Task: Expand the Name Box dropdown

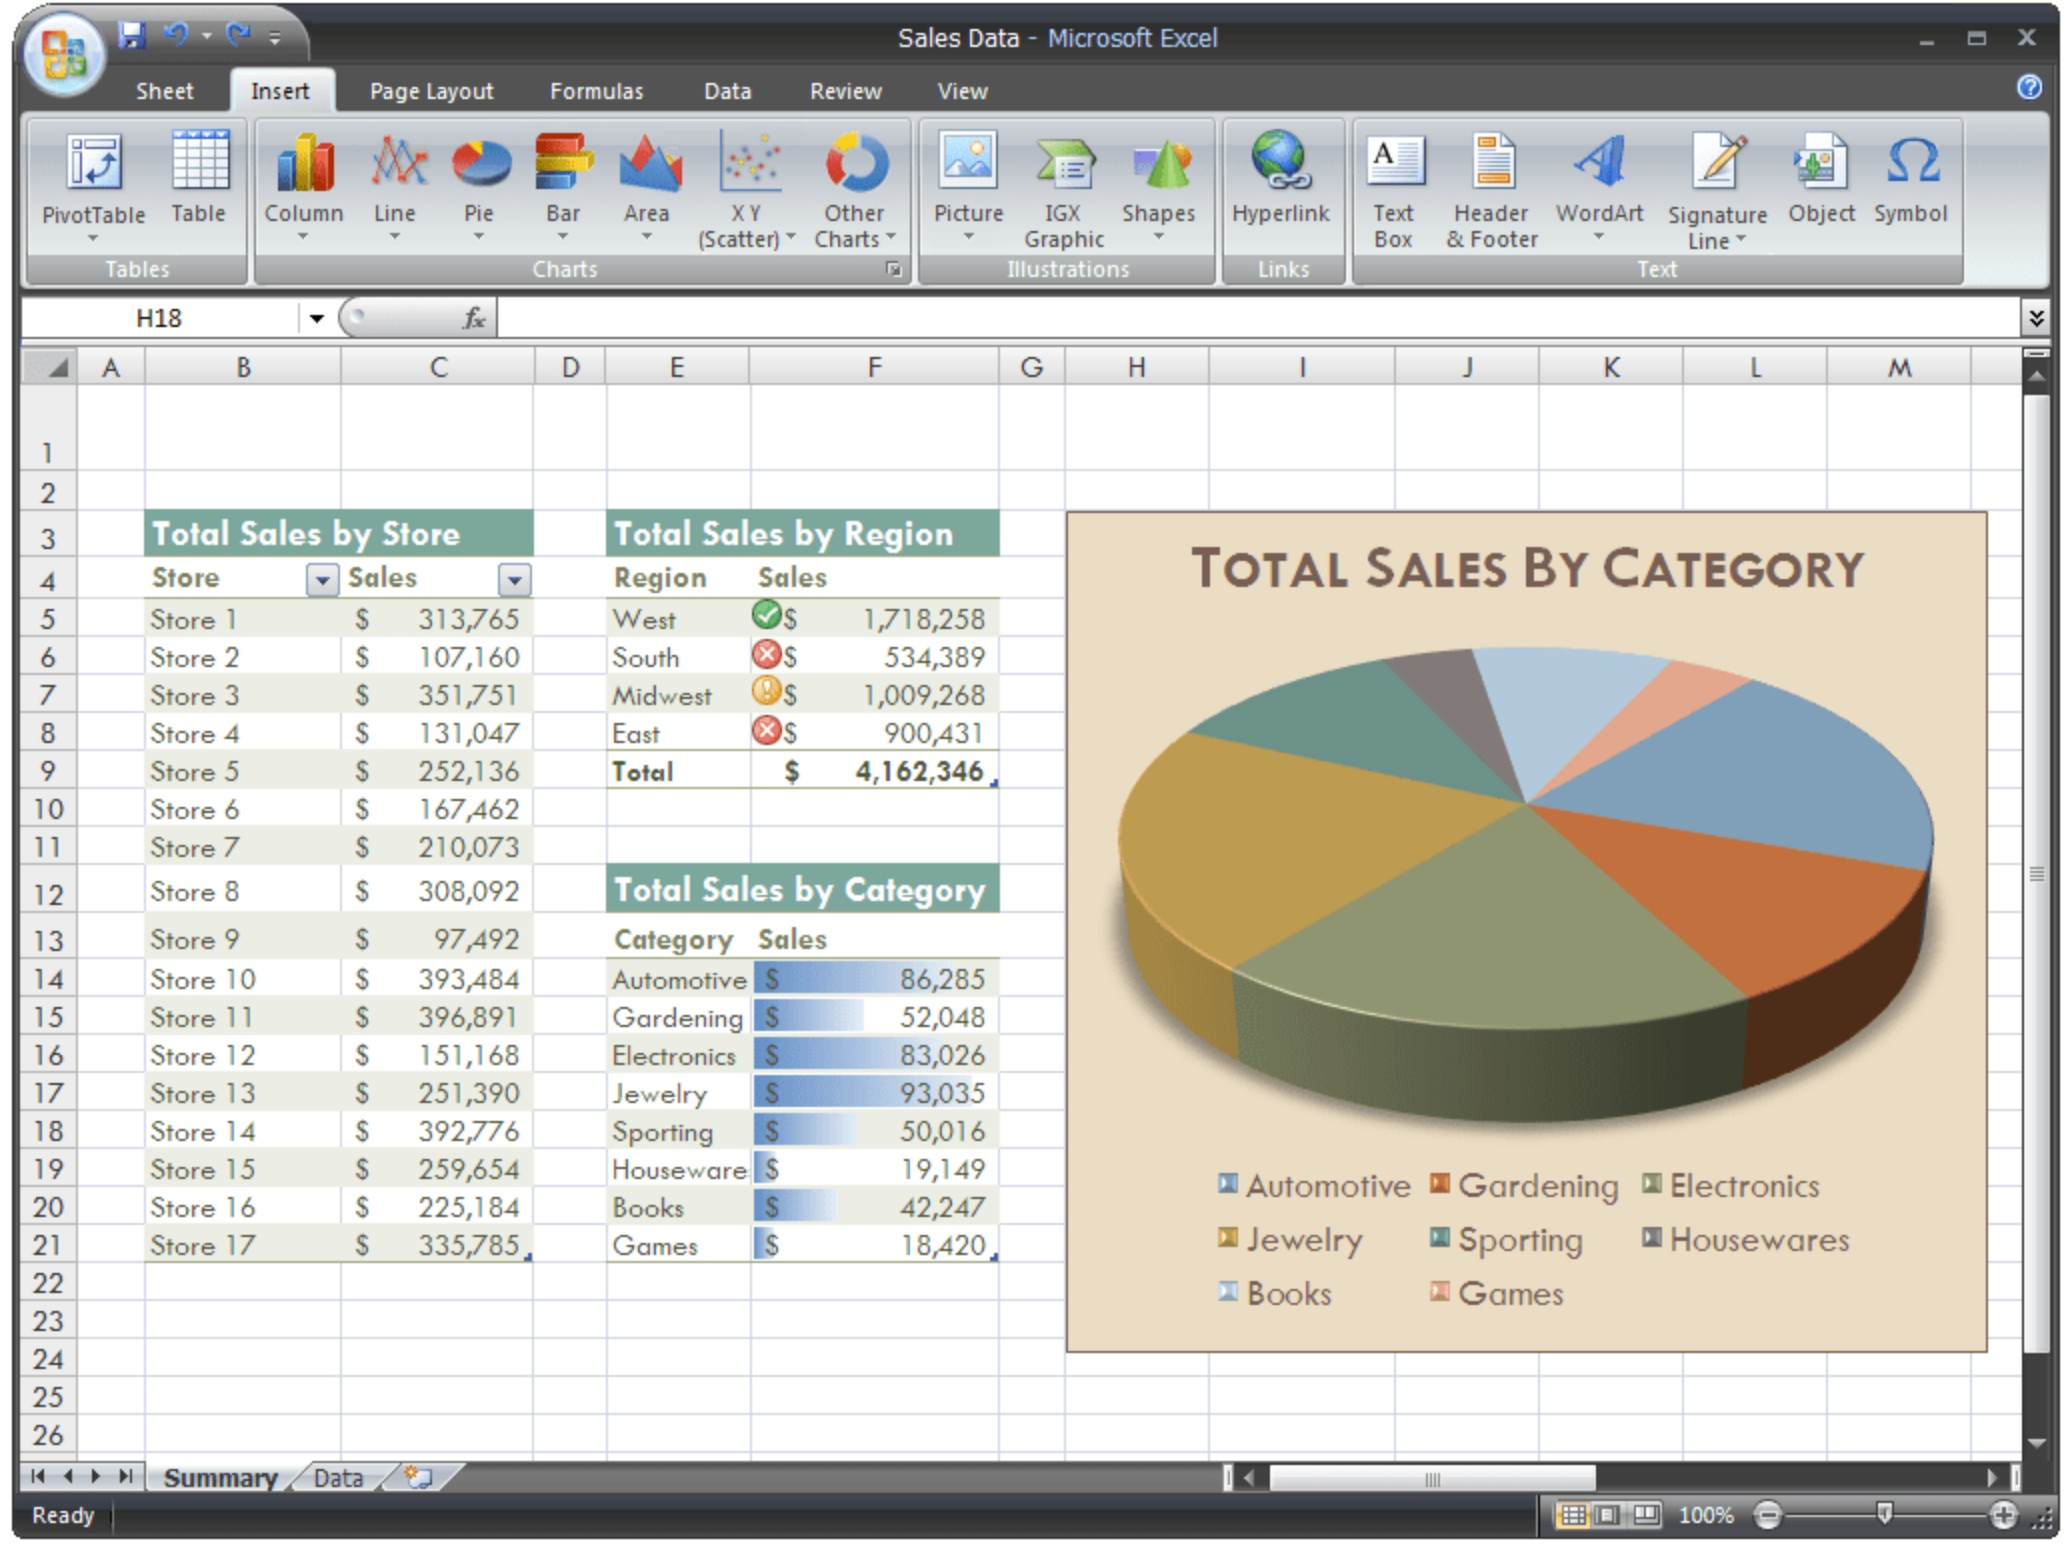Action: coord(316,319)
